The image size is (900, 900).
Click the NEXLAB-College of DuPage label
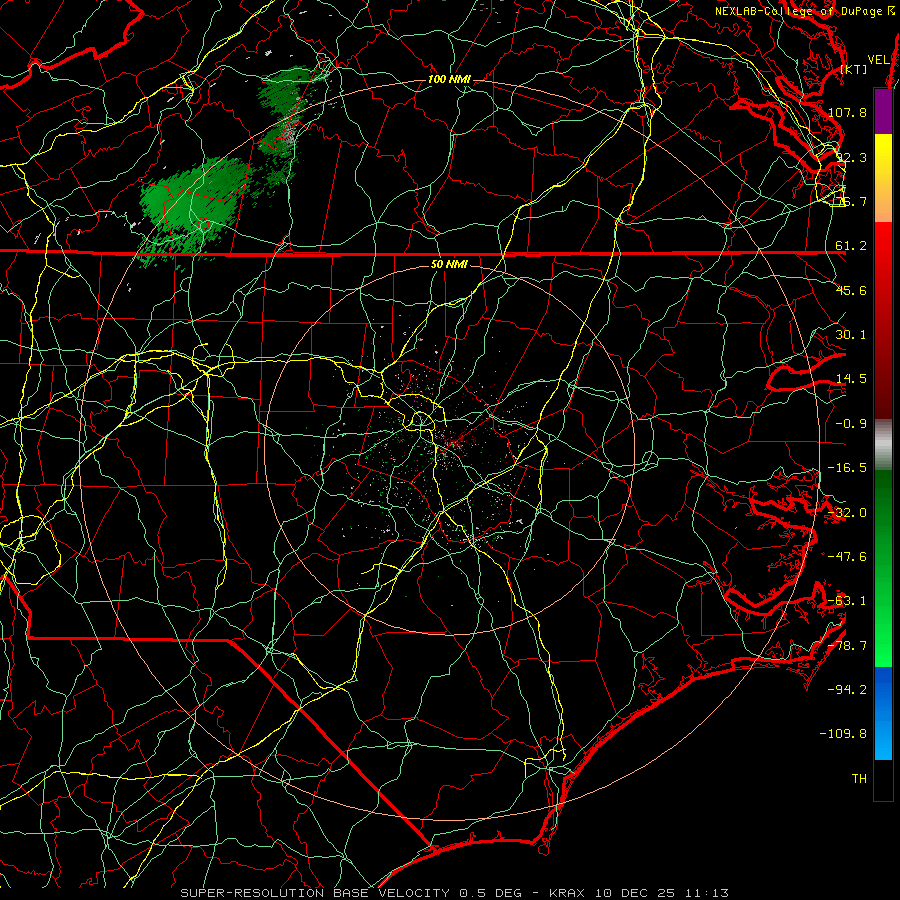pos(800,11)
